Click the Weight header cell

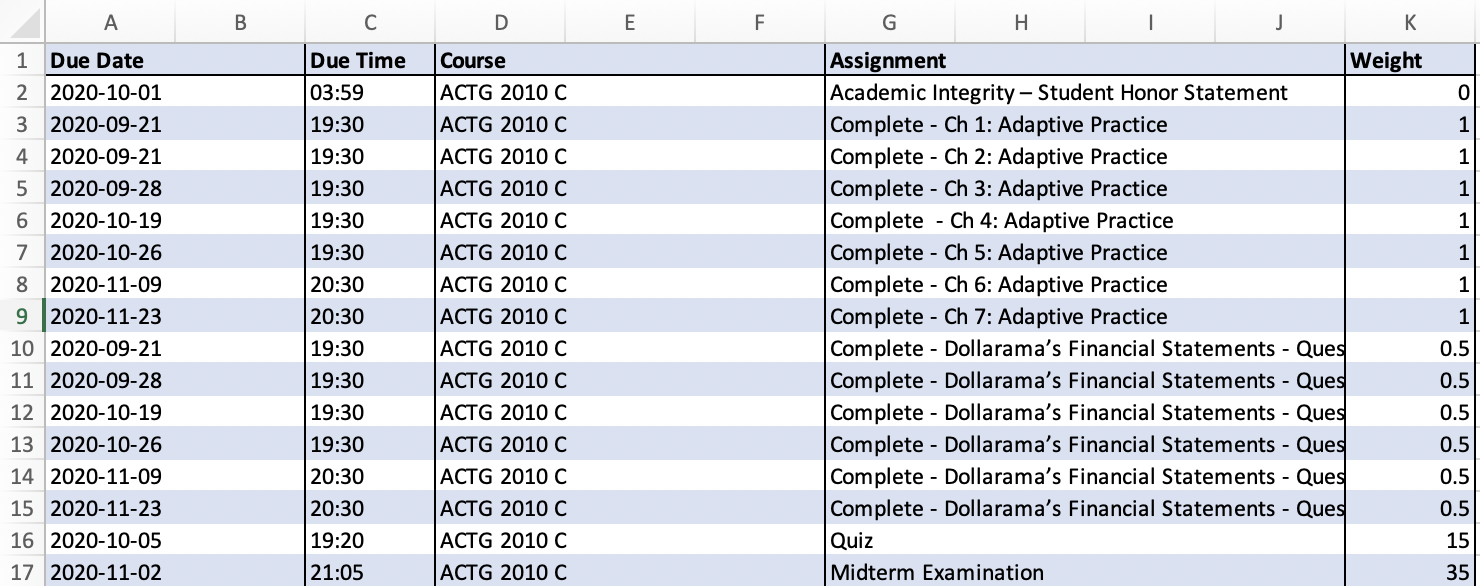tap(1411, 60)
